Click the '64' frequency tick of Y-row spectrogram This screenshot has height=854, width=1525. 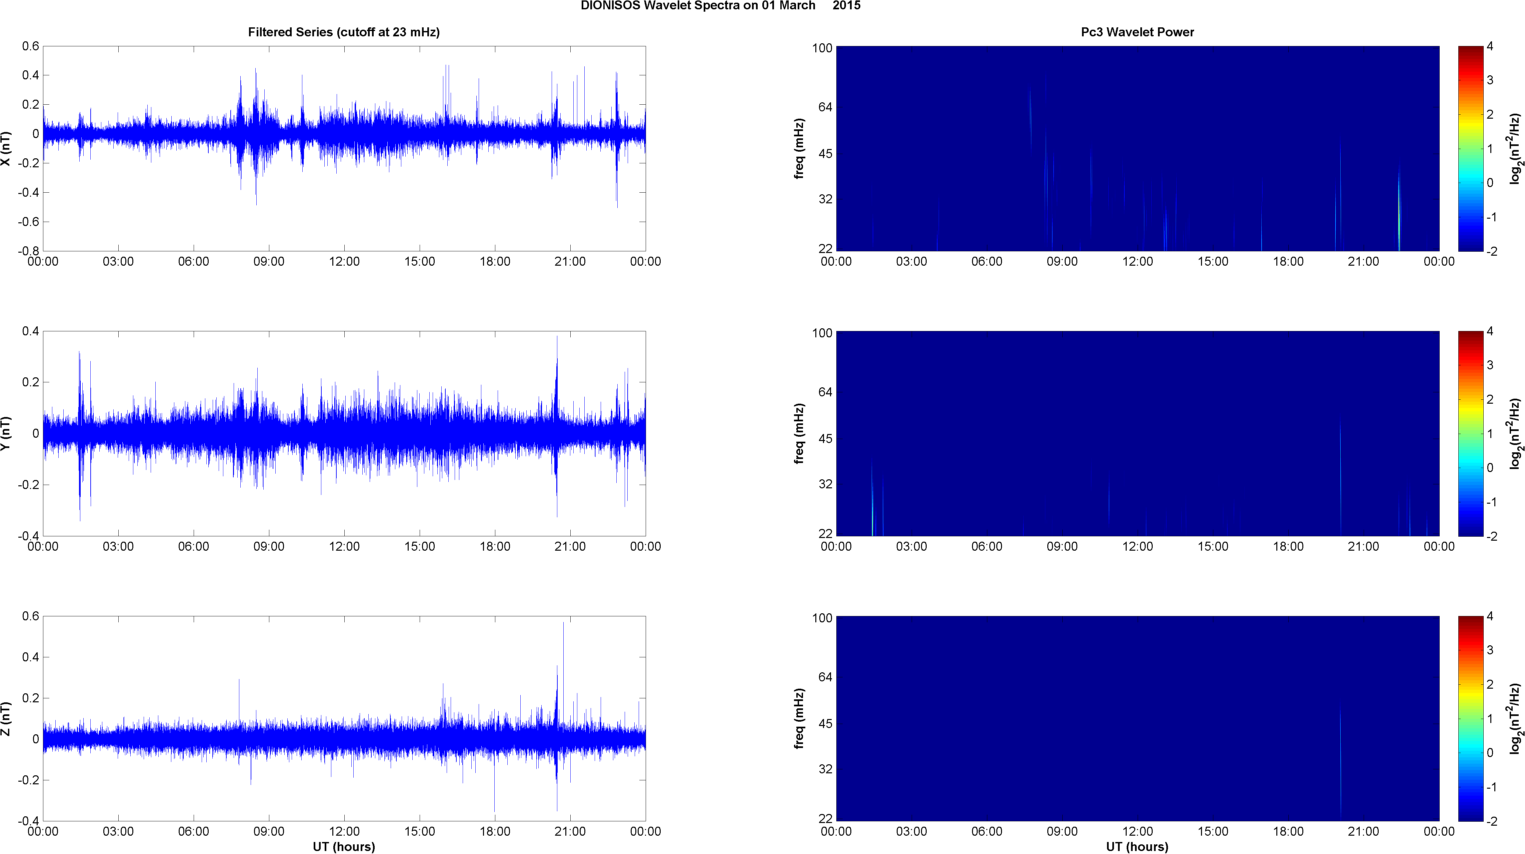coord(825,392)
